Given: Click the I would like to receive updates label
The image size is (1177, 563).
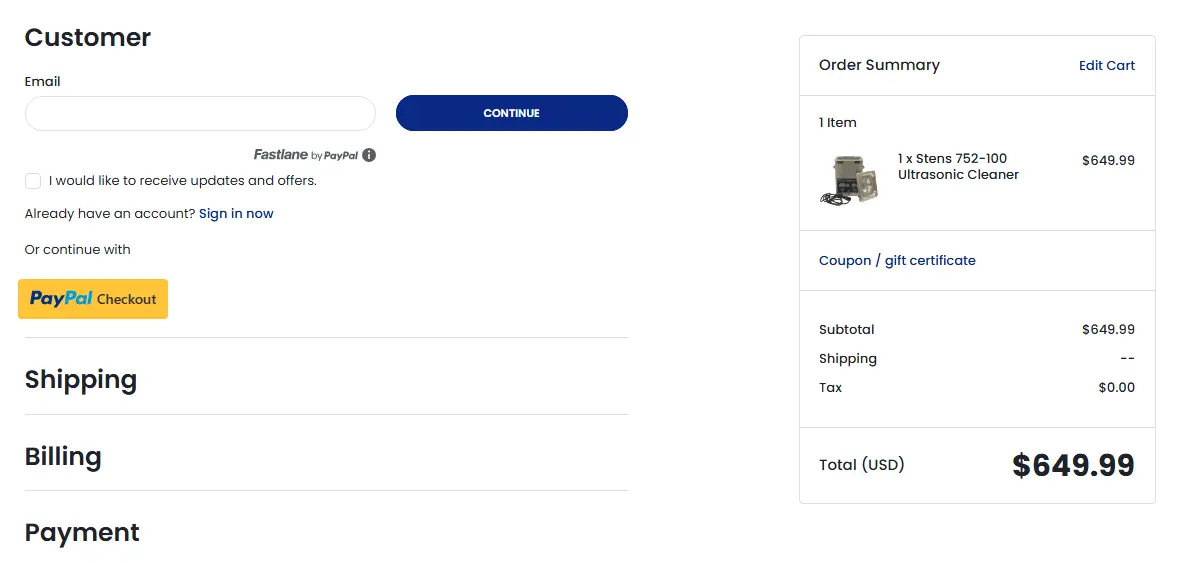Looking at the screenshot, I should (x=183, y=181).
